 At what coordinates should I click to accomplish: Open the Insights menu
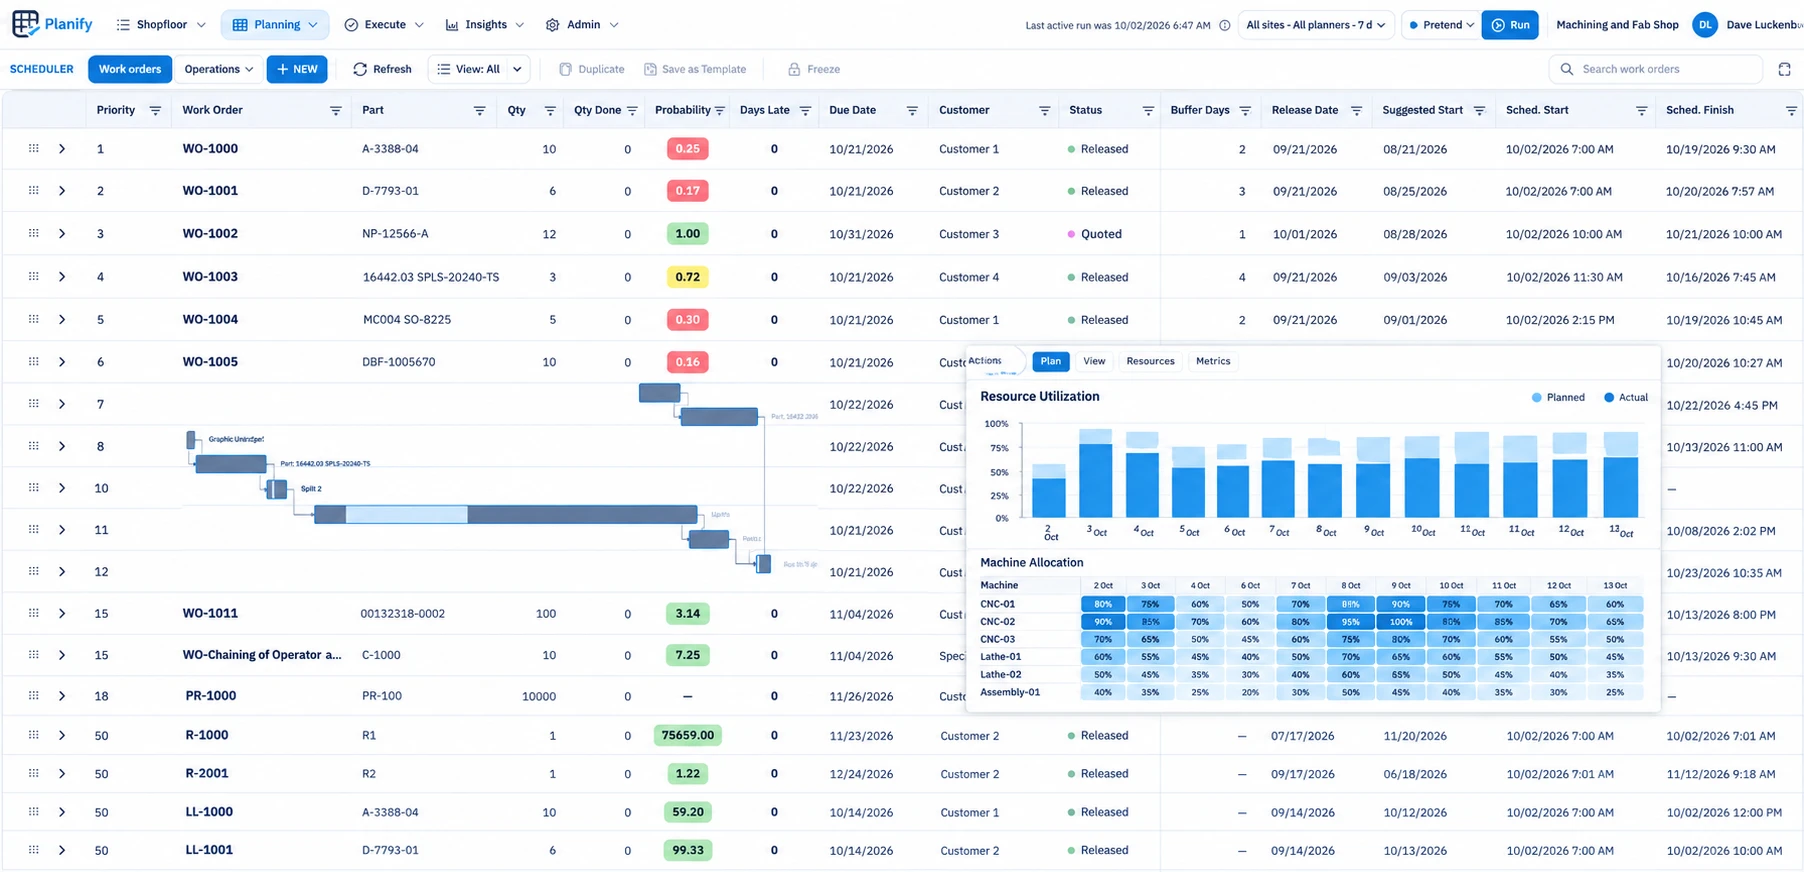tap(485, 24)
